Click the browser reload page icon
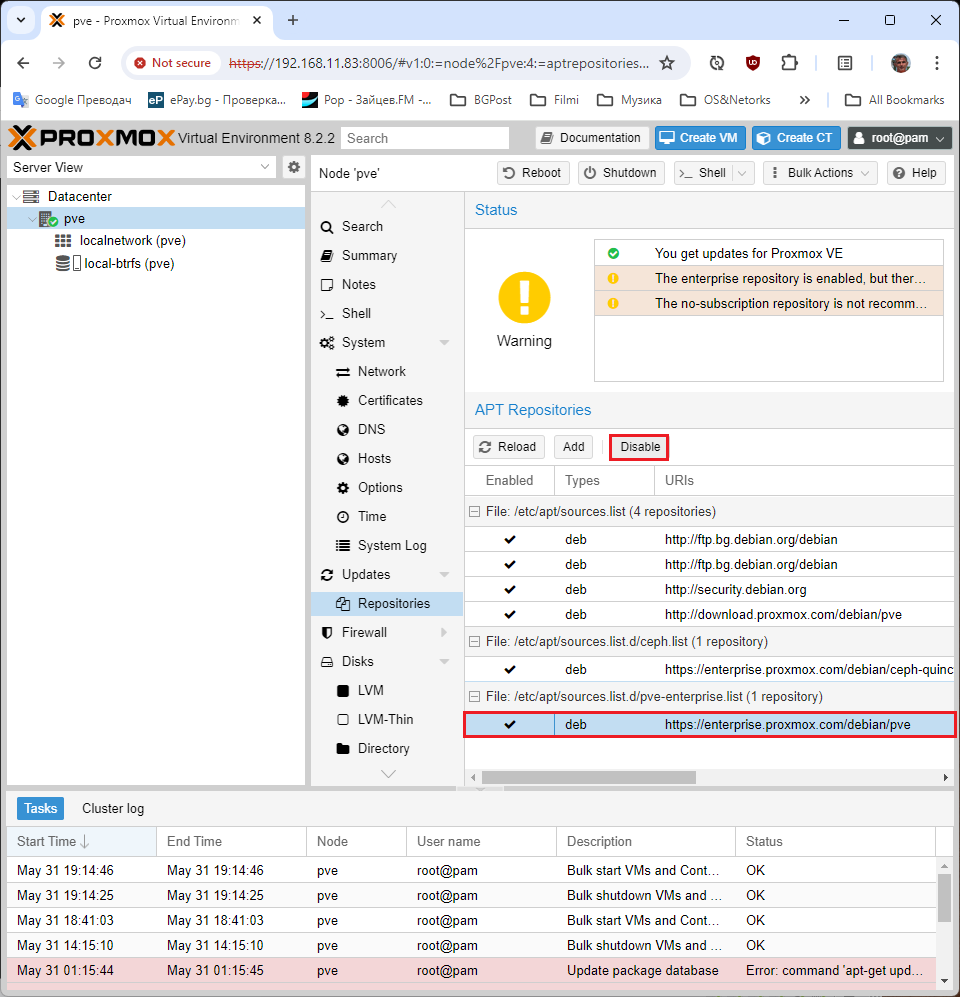The image size is (960, 997). (95, 63)
